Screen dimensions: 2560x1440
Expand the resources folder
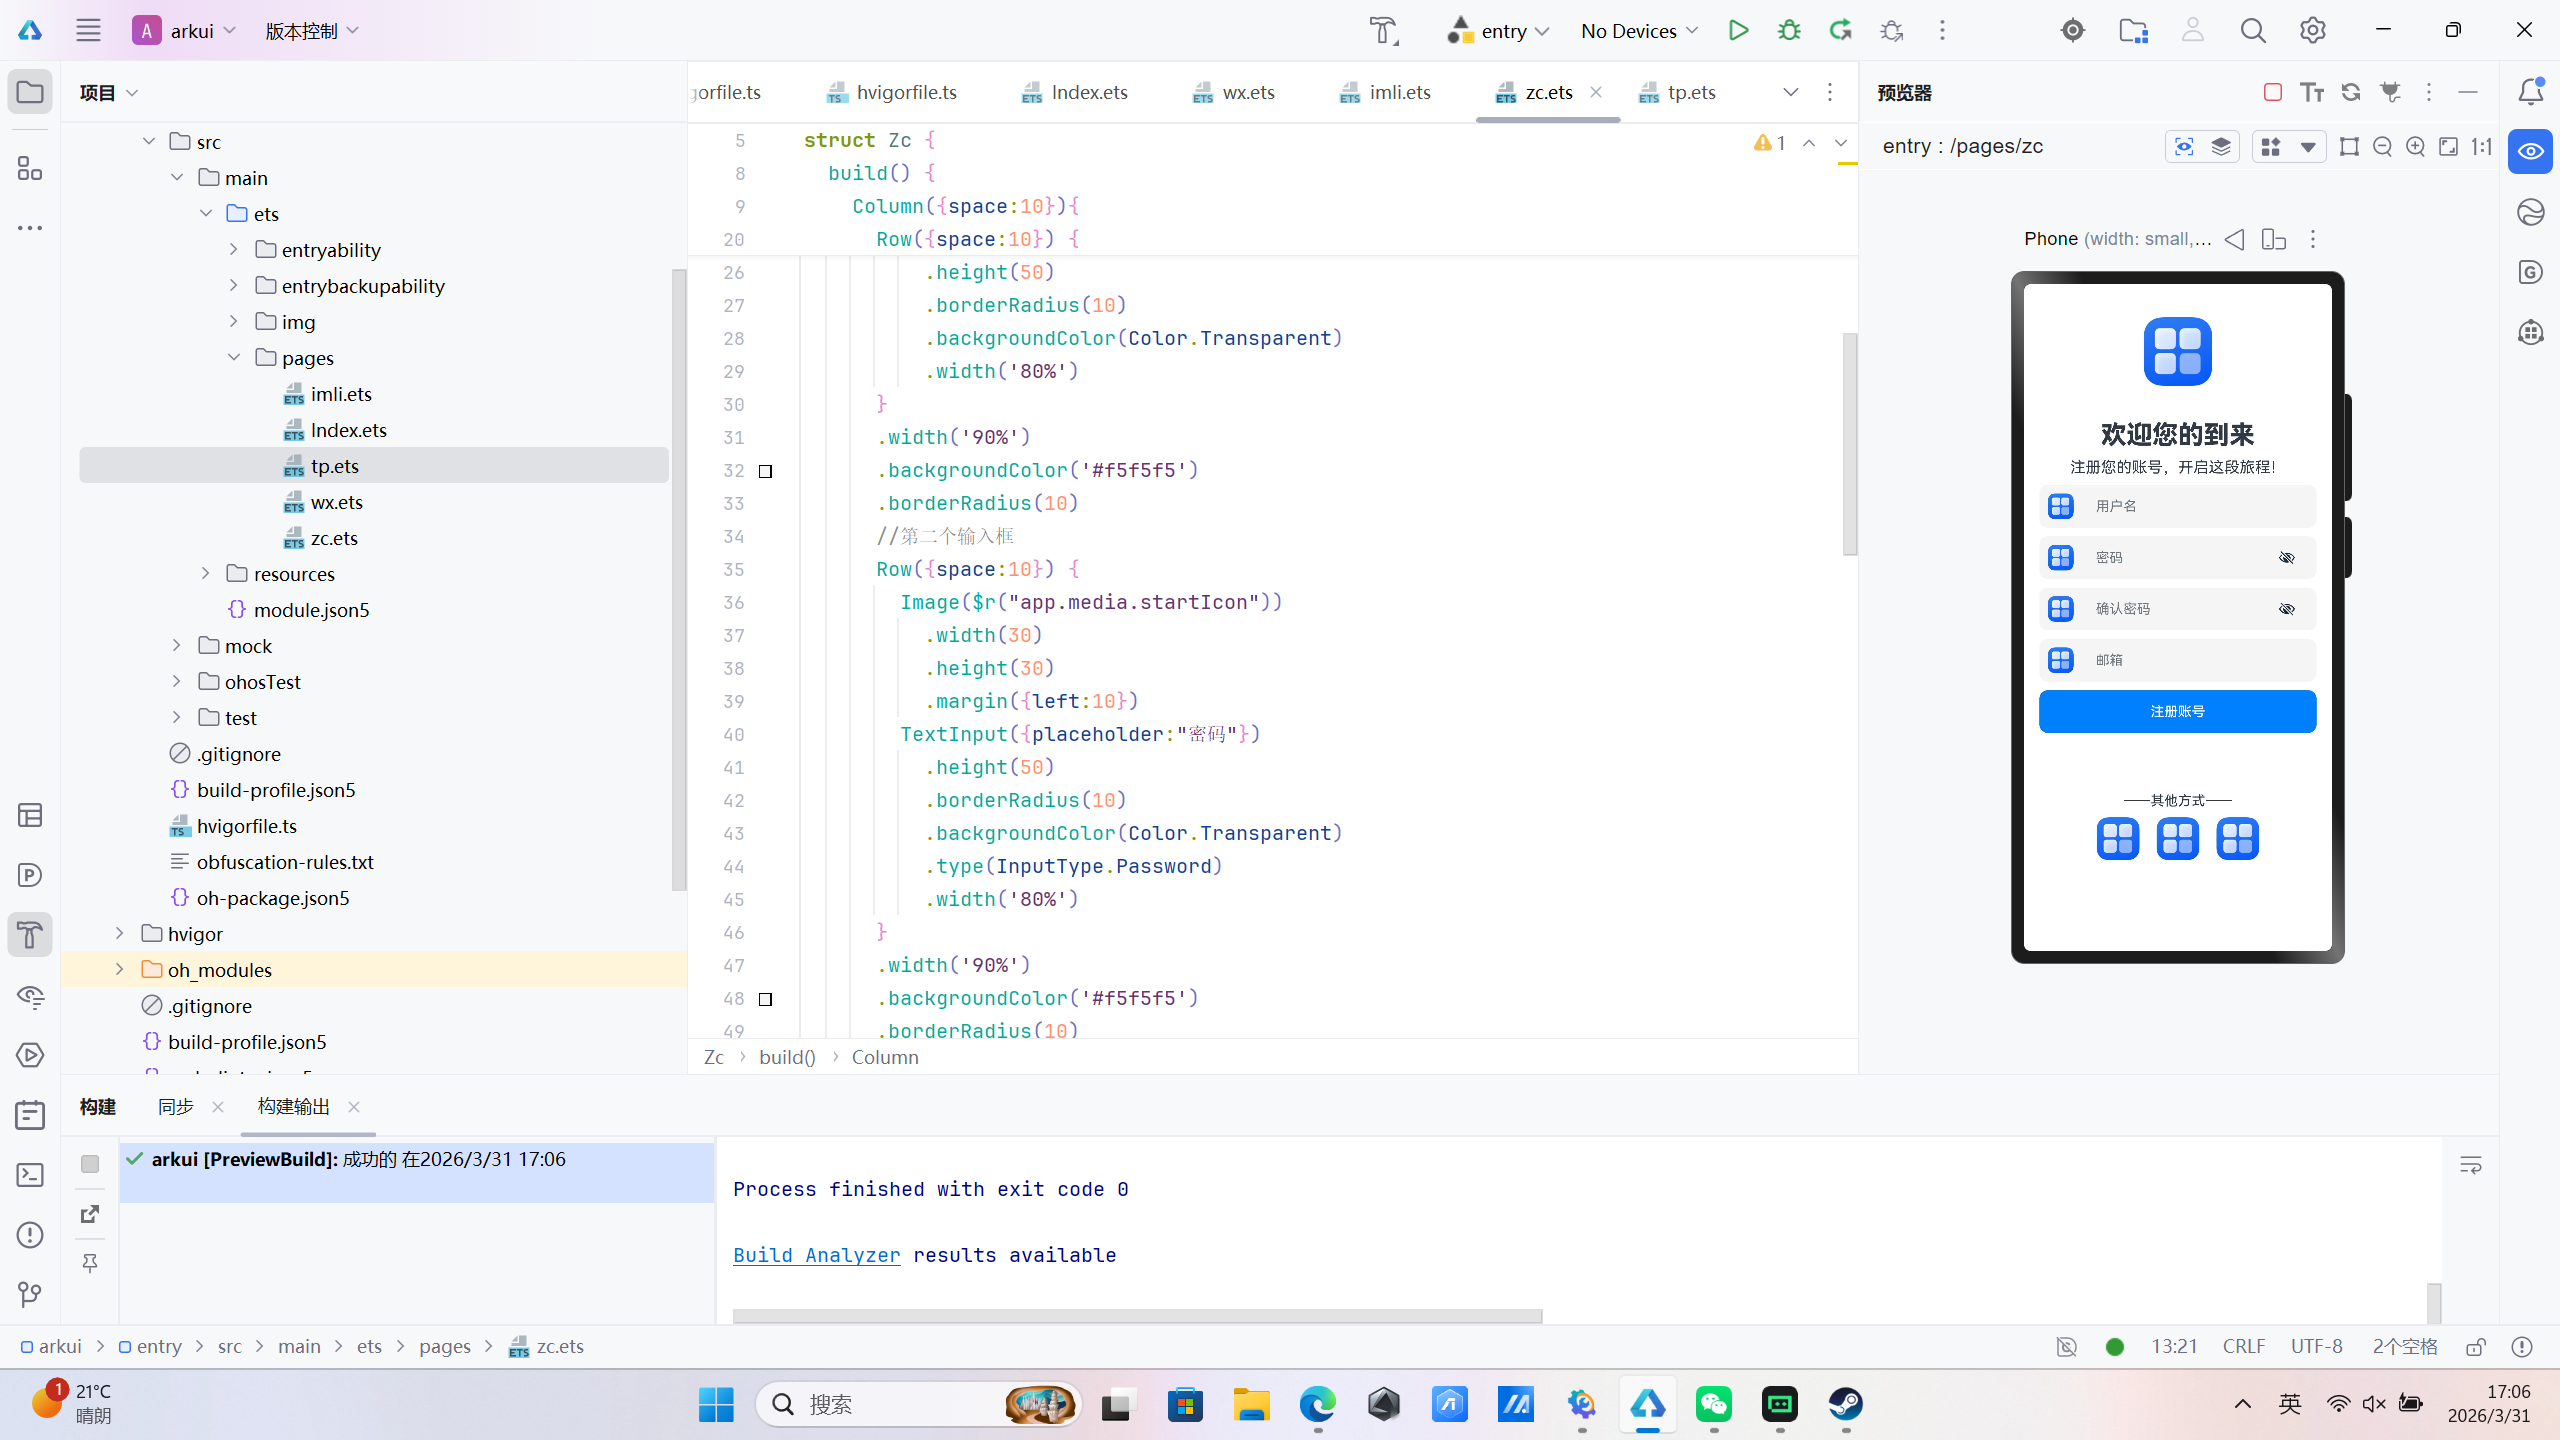point(206,574)
